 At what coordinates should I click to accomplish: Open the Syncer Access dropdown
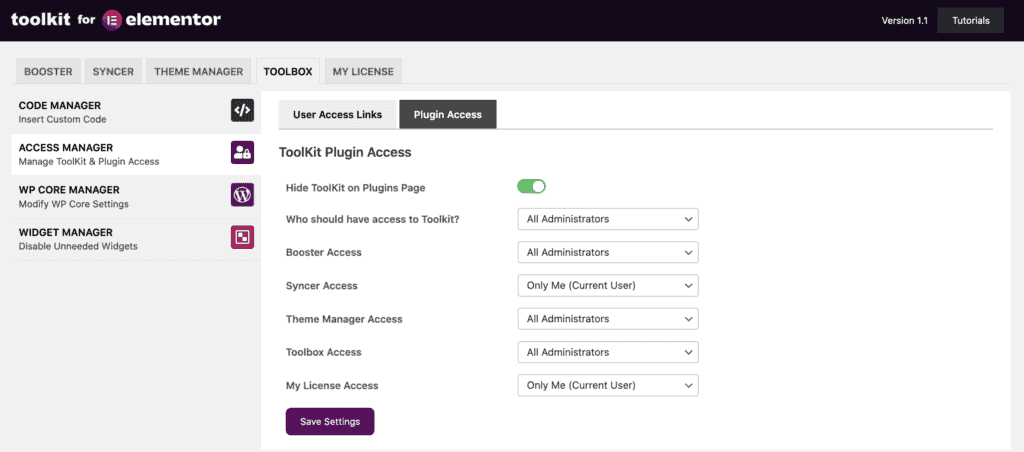(x=608, y=285)
